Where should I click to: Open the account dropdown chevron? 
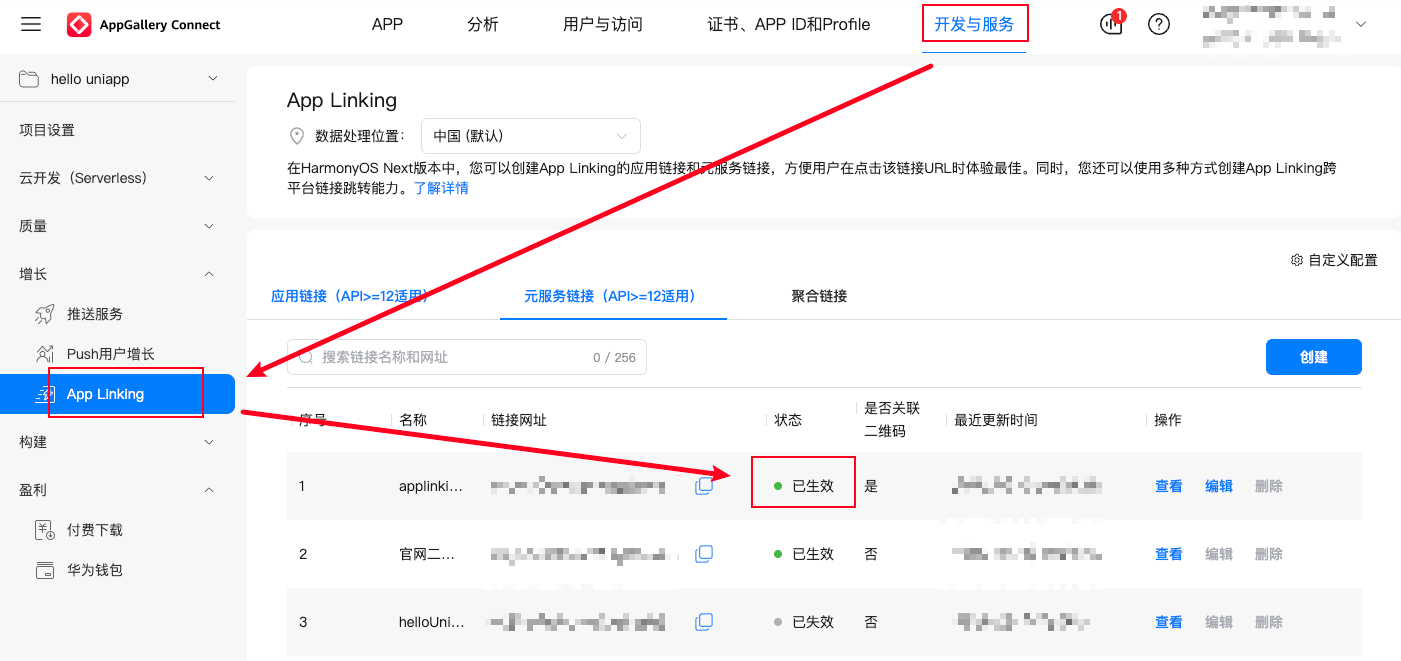[1360, 24]
